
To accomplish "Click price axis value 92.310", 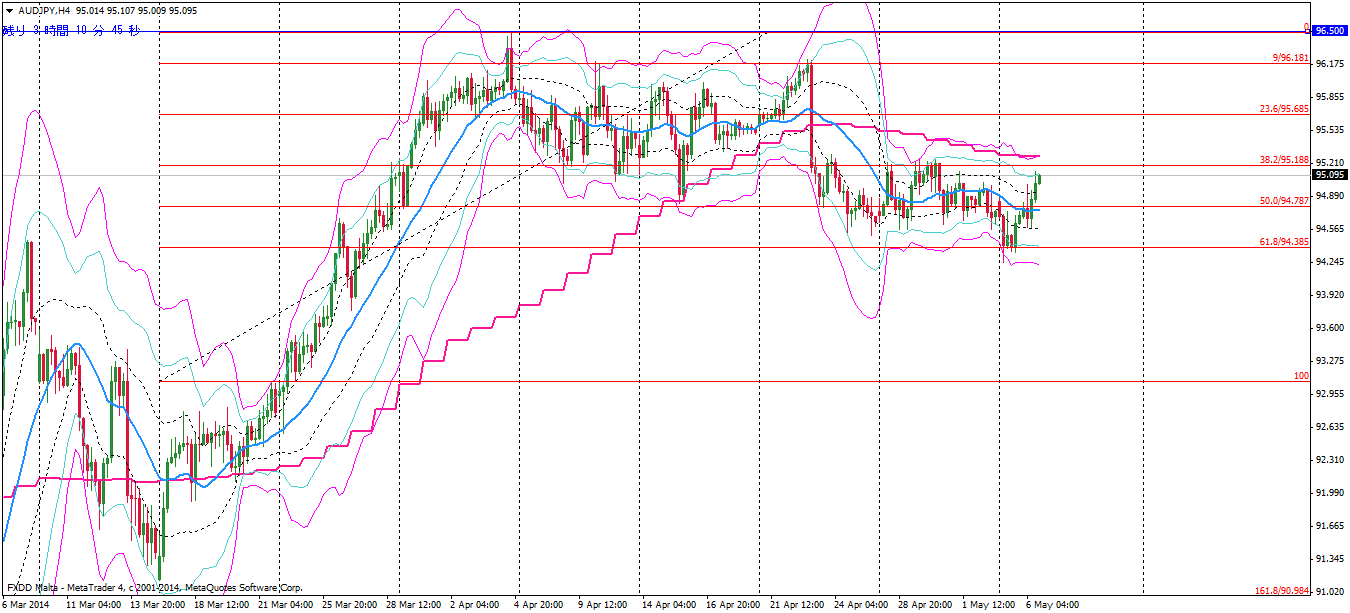I will click(x=1330, y=459).
